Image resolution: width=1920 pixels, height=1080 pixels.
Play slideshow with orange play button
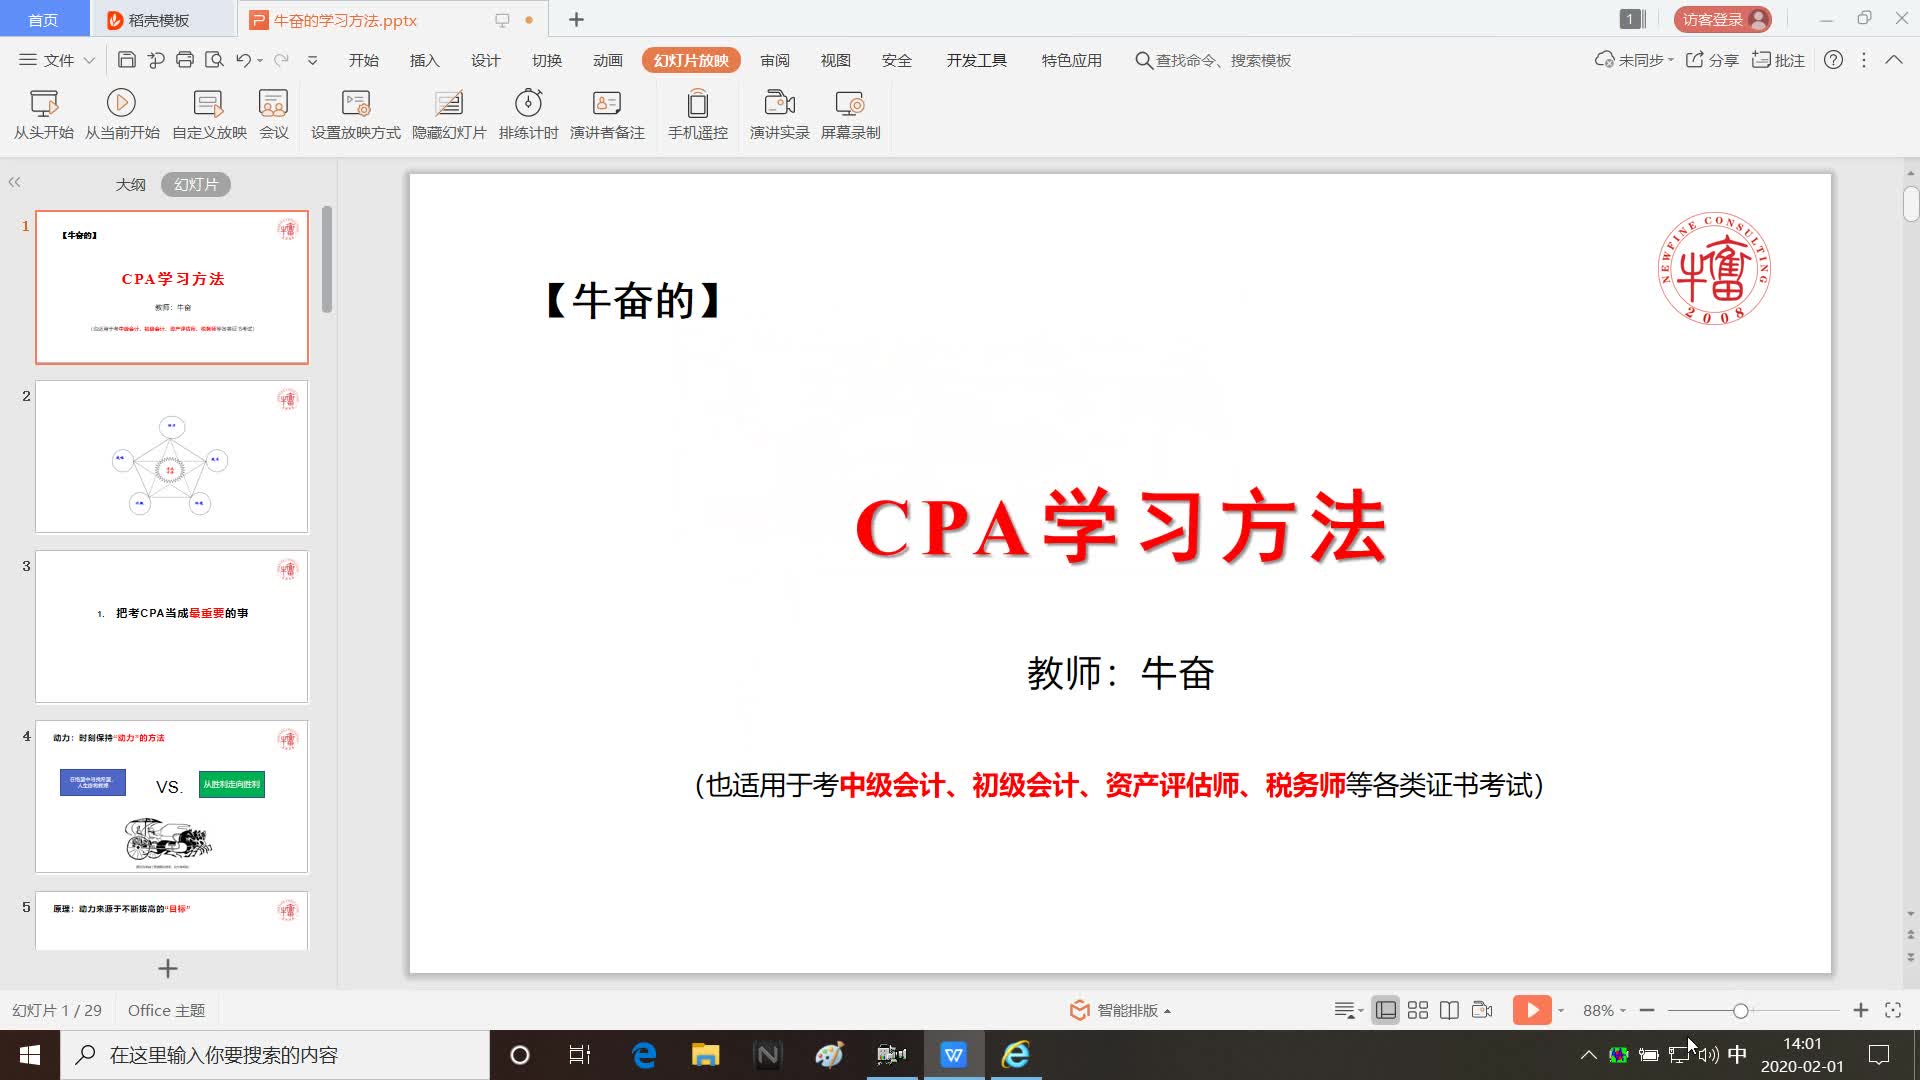[1532, 1010]
